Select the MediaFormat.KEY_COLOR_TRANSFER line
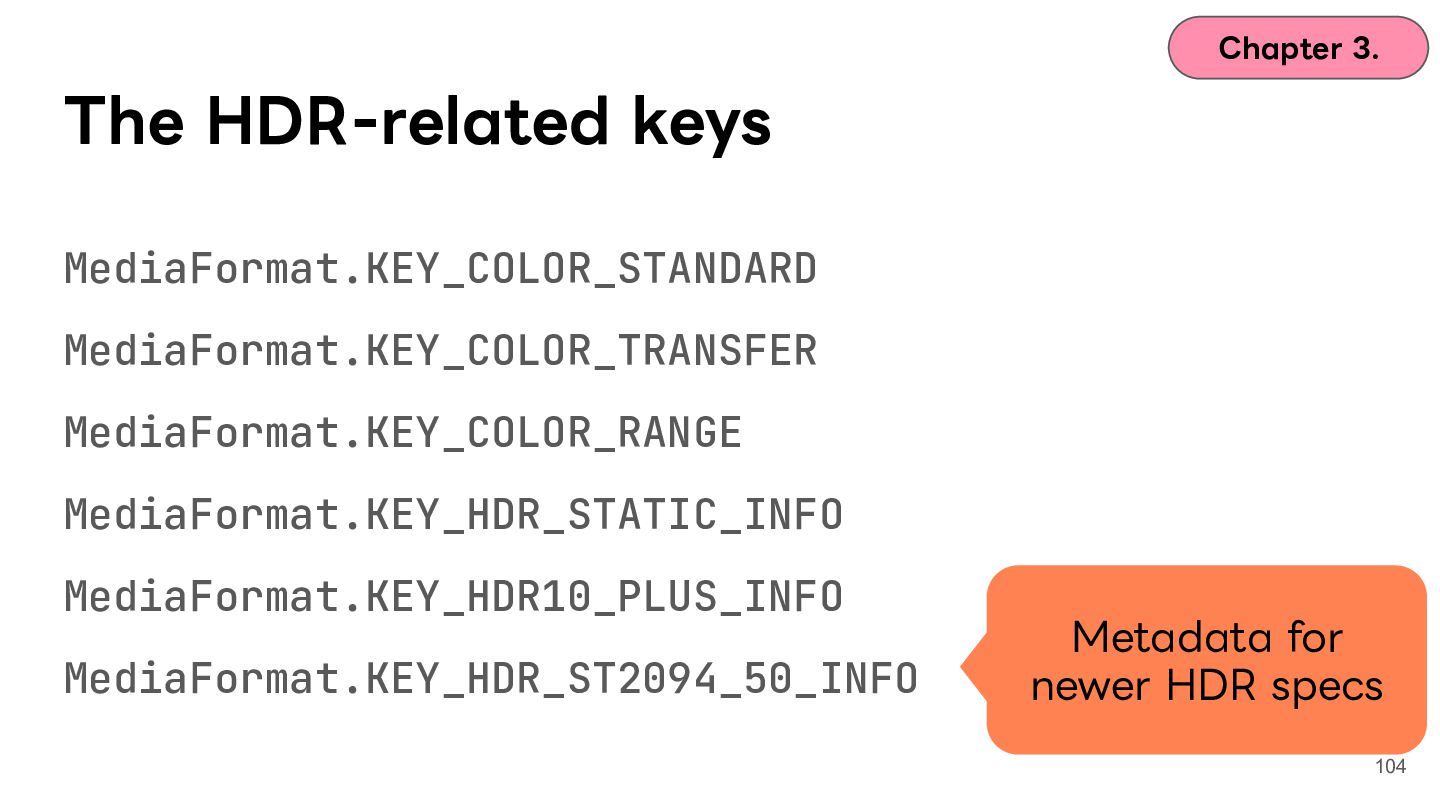This screenshot has height=810, width=1440. click(441, 351)
